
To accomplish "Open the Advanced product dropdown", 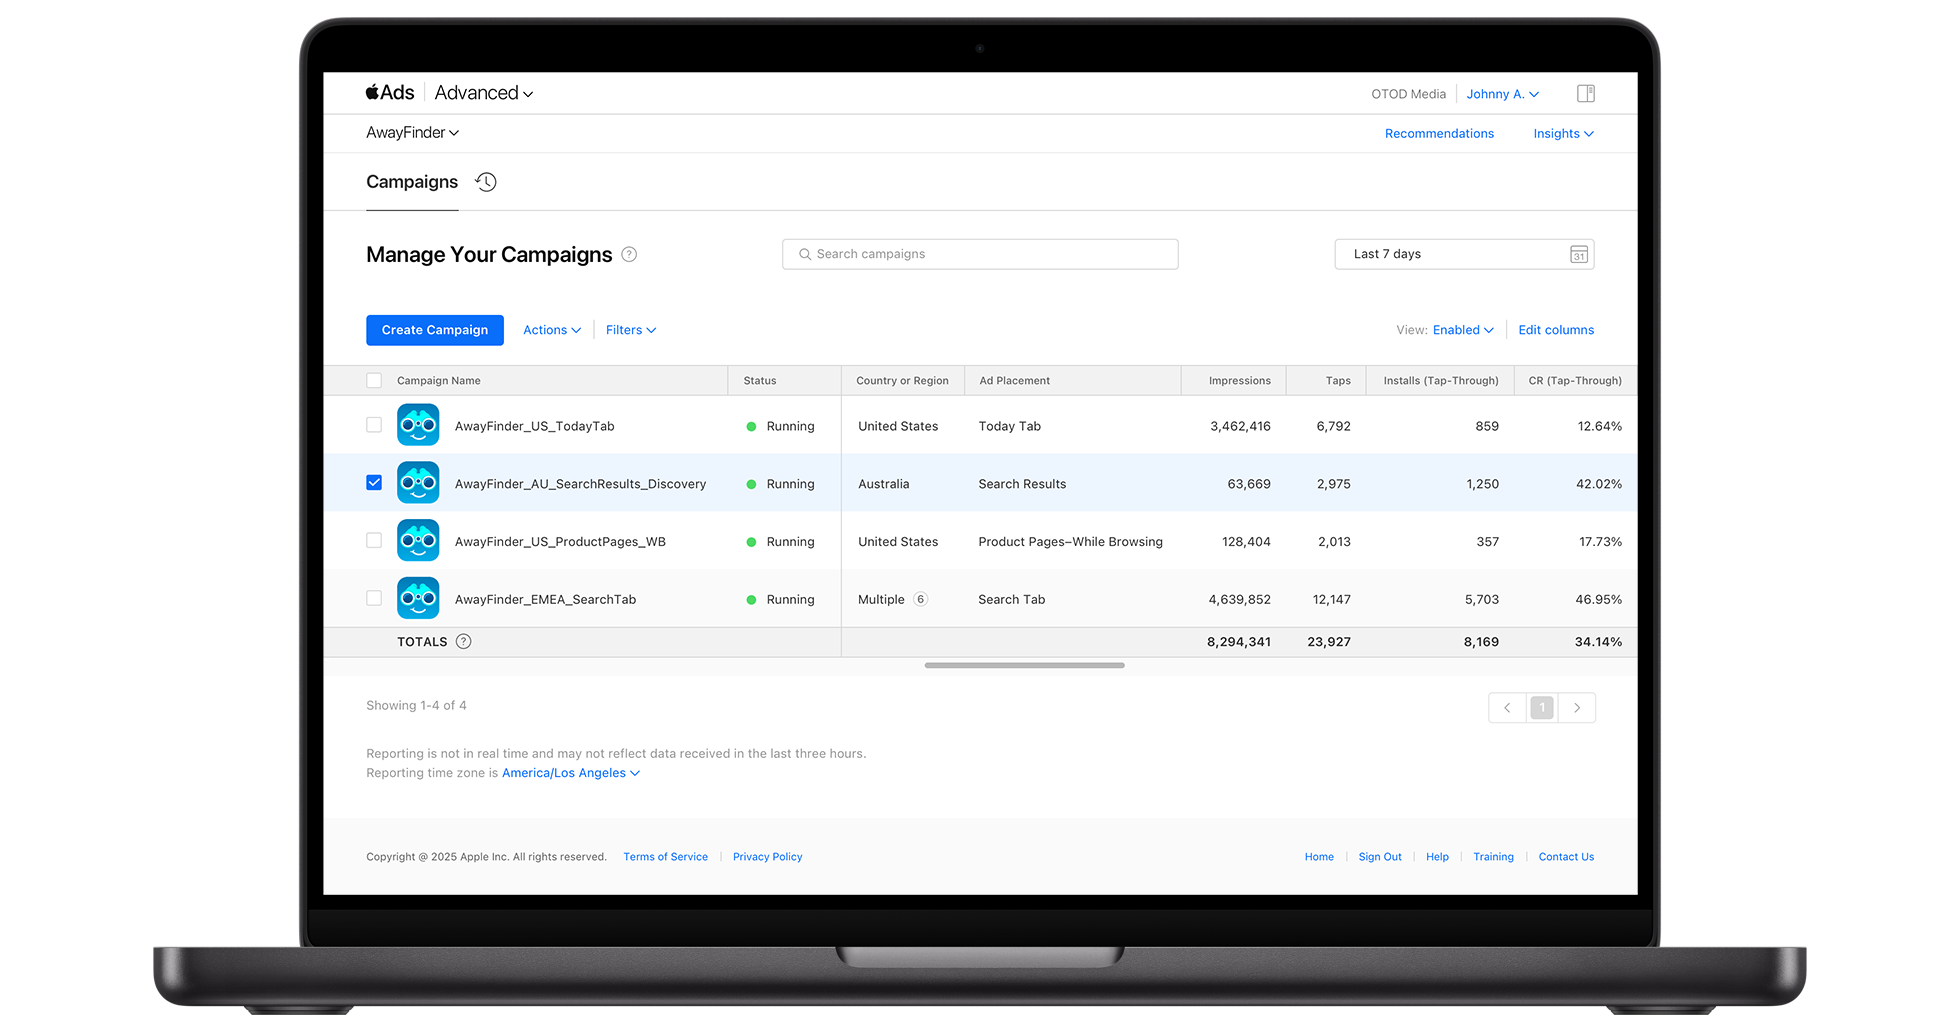I will [x=484, y=93].
